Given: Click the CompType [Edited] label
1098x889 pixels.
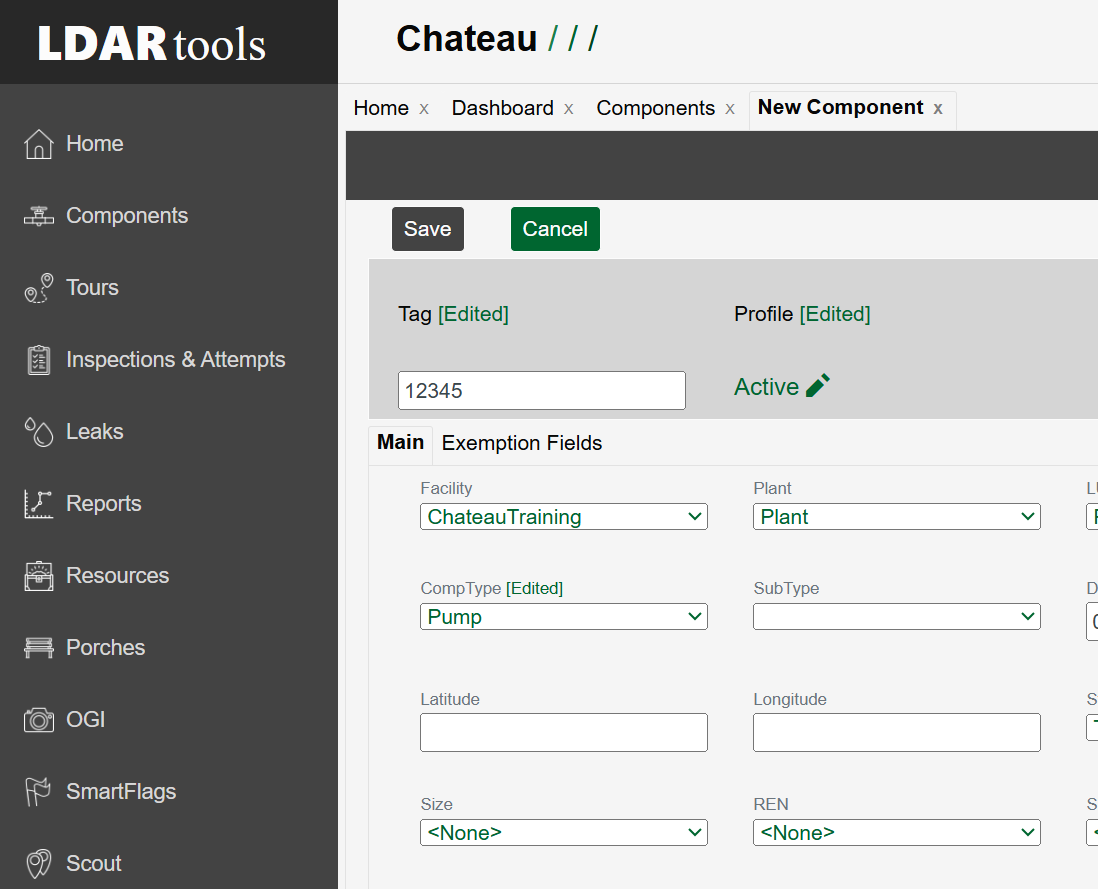Looking at the screenshot, I should tap(492, 588).
